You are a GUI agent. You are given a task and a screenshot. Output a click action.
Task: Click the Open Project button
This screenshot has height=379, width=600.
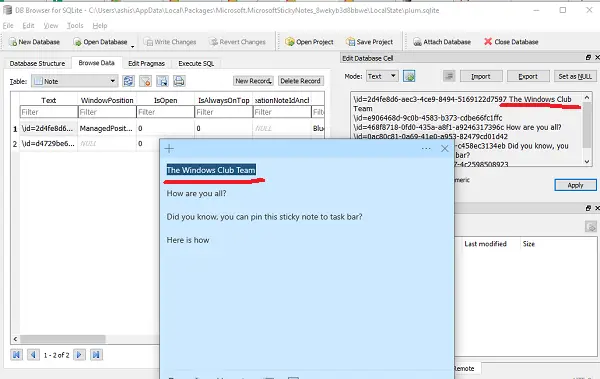(309, 42)
